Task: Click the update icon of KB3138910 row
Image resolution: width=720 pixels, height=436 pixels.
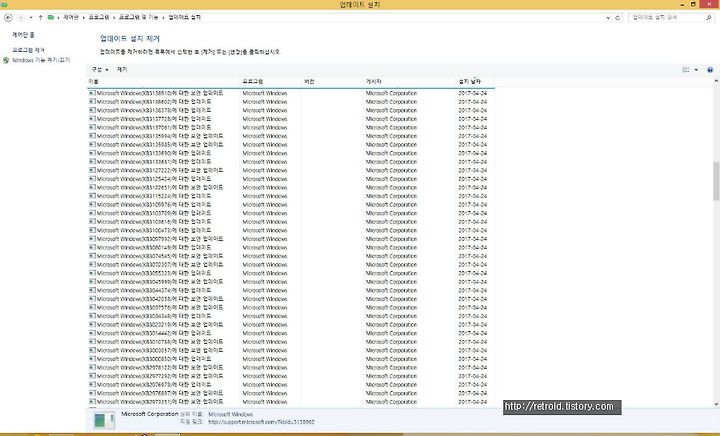Action: pos(92,93)
